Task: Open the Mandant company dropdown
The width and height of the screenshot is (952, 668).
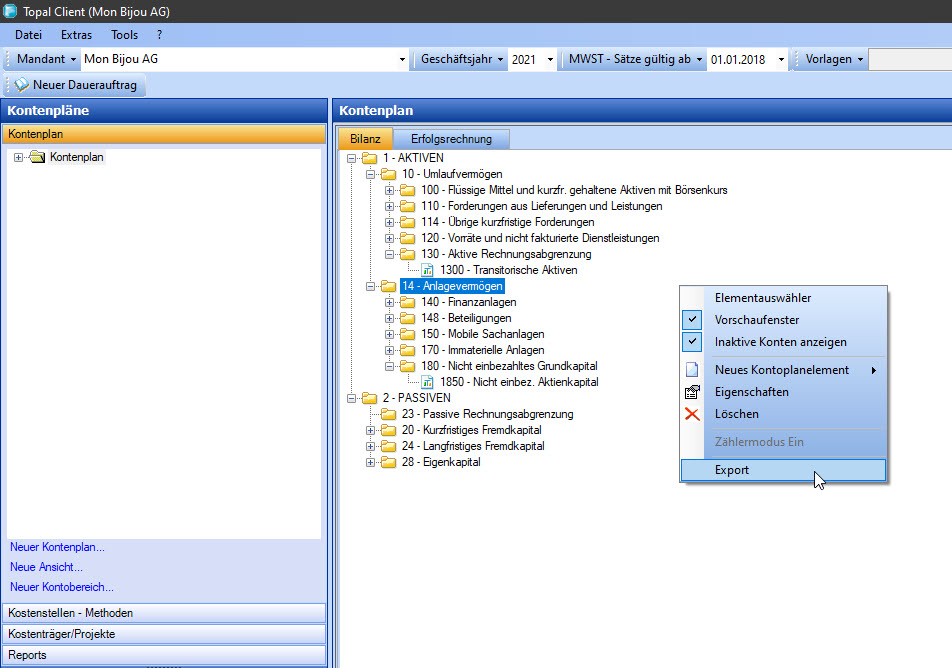Action: (x=402, y=59)
